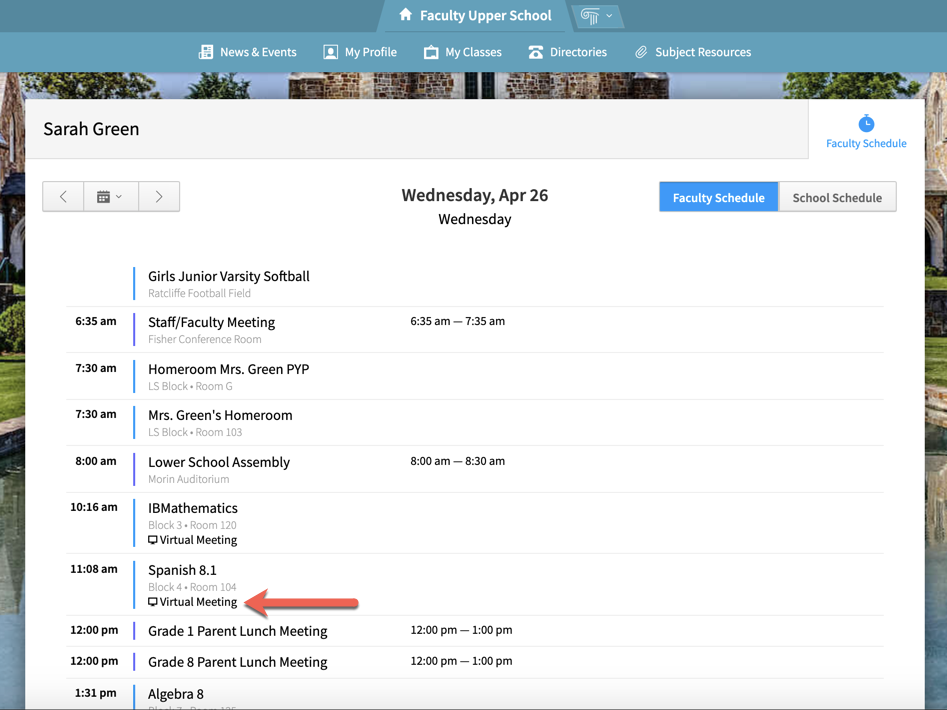This screenshot has width=947, height=710.
Task: Click the Subject Resources paperclip icon
Action: click(641, 53)
